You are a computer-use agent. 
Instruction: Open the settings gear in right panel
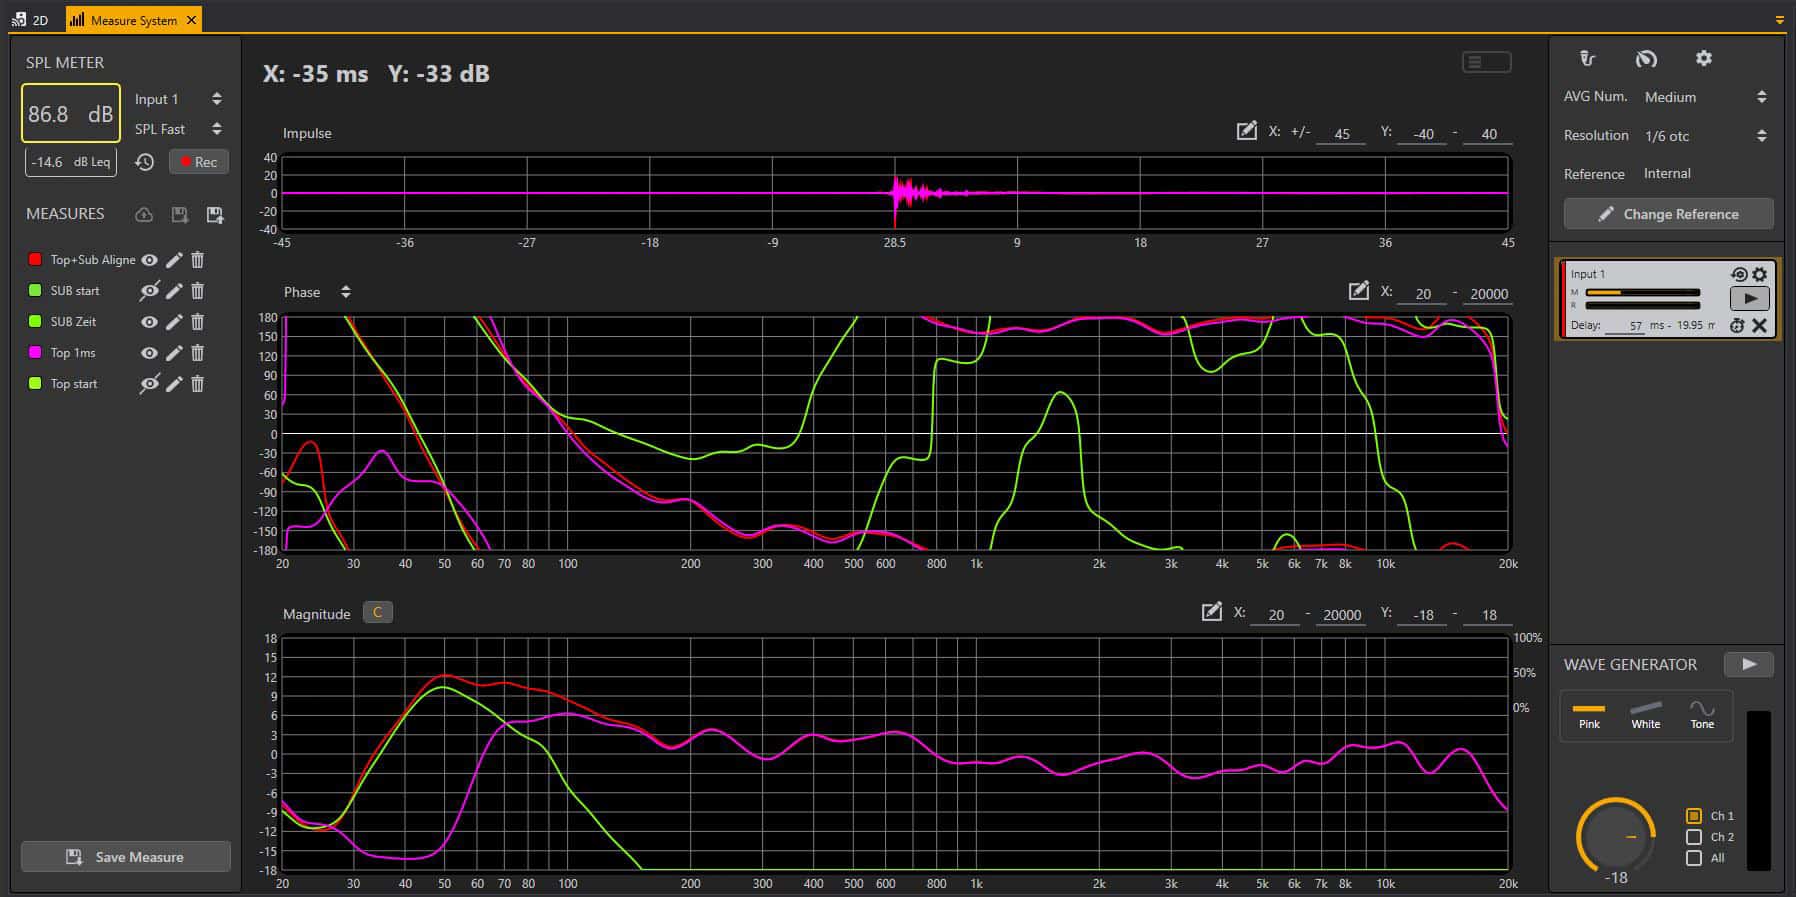1704,59
